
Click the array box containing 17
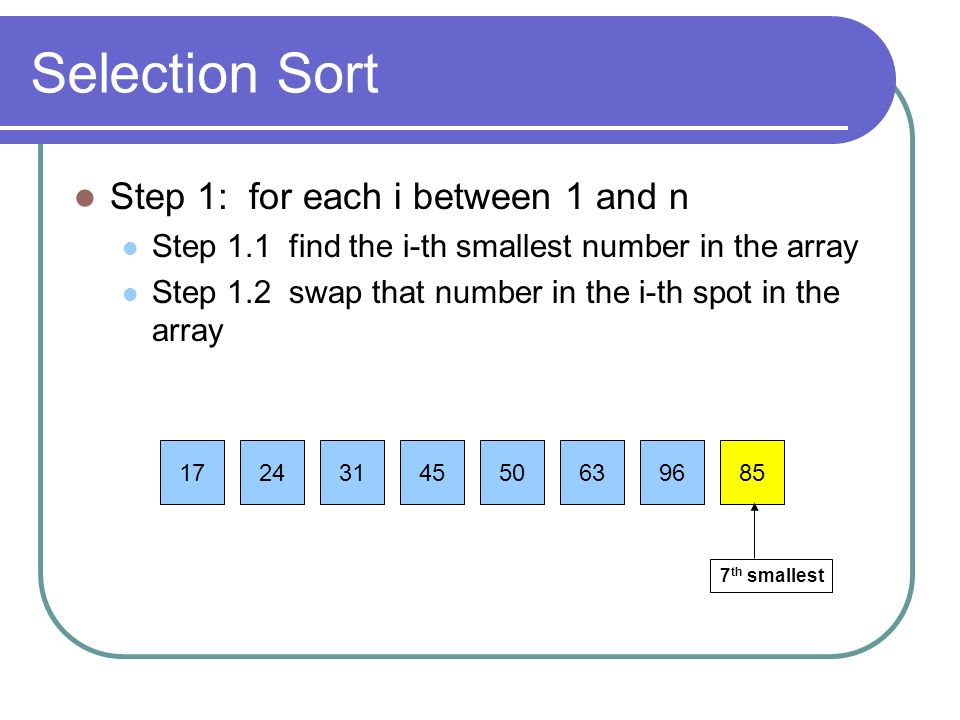click(x=192, y=472)
